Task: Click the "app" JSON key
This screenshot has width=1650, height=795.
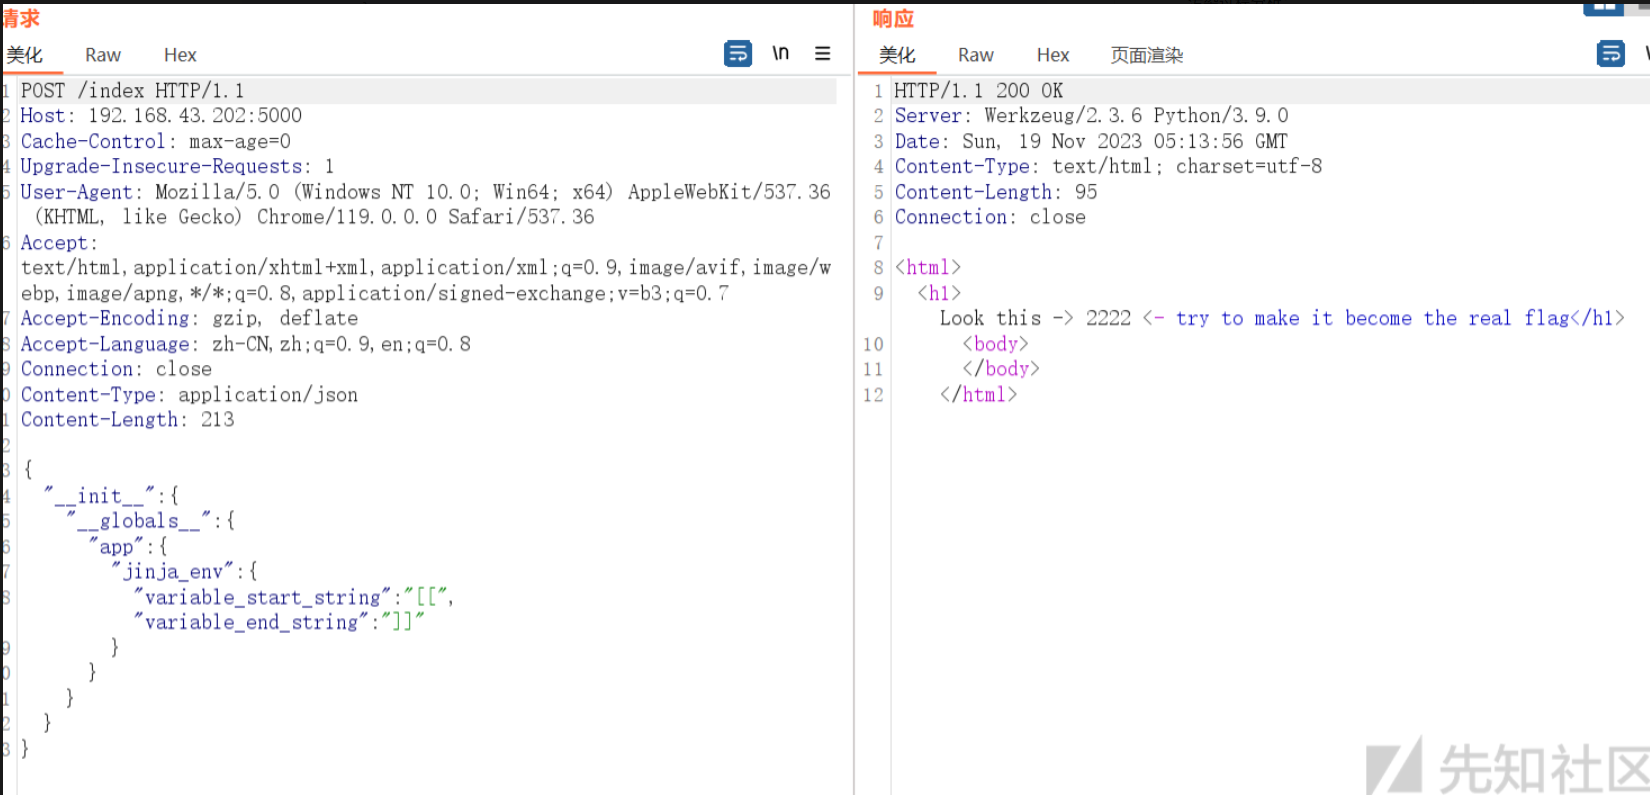Action: click(116, 547)
